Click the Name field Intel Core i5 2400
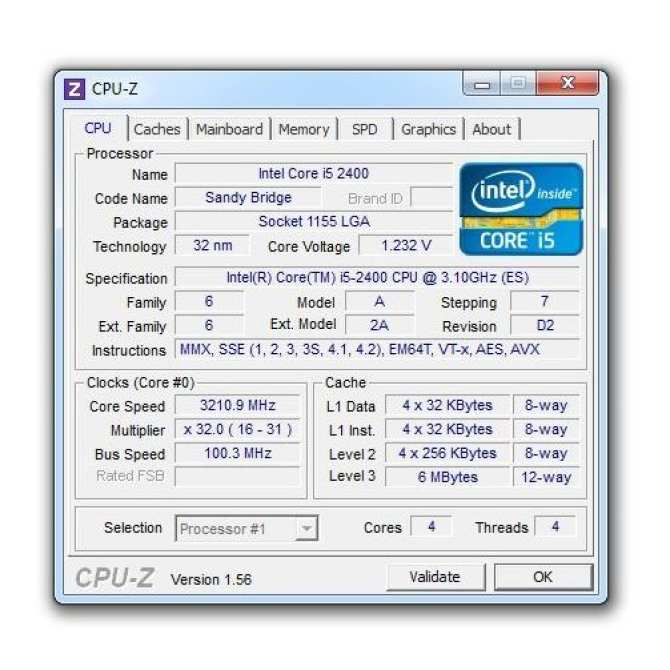Image resolution: width=670 pixels, height=670 pixels. pos(313,173)
